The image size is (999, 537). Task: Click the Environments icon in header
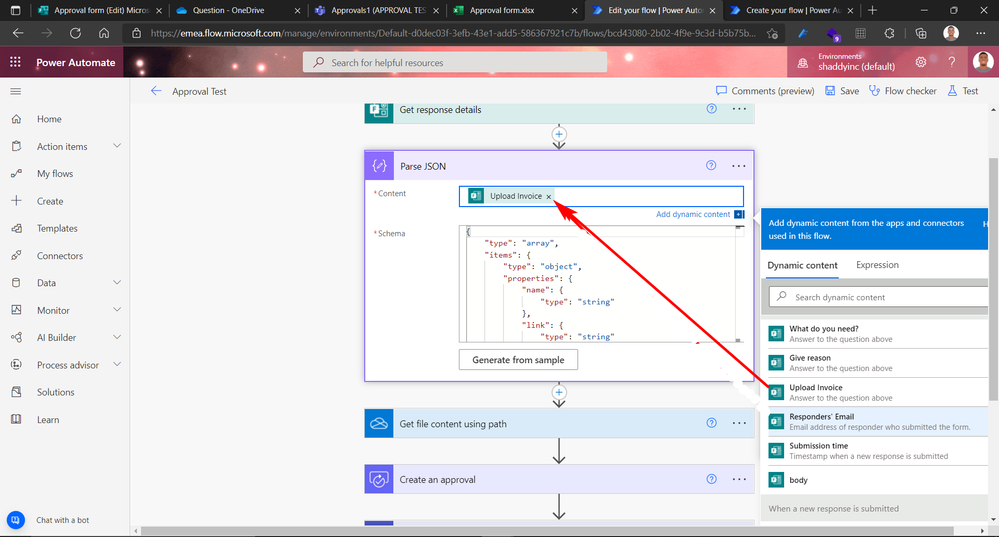803,62
